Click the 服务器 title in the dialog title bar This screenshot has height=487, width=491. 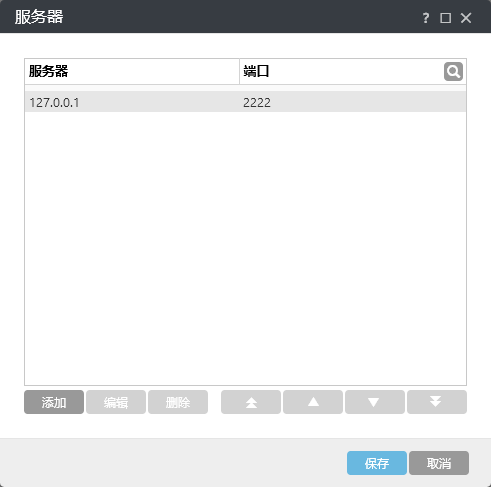click(x=39, y=17)
